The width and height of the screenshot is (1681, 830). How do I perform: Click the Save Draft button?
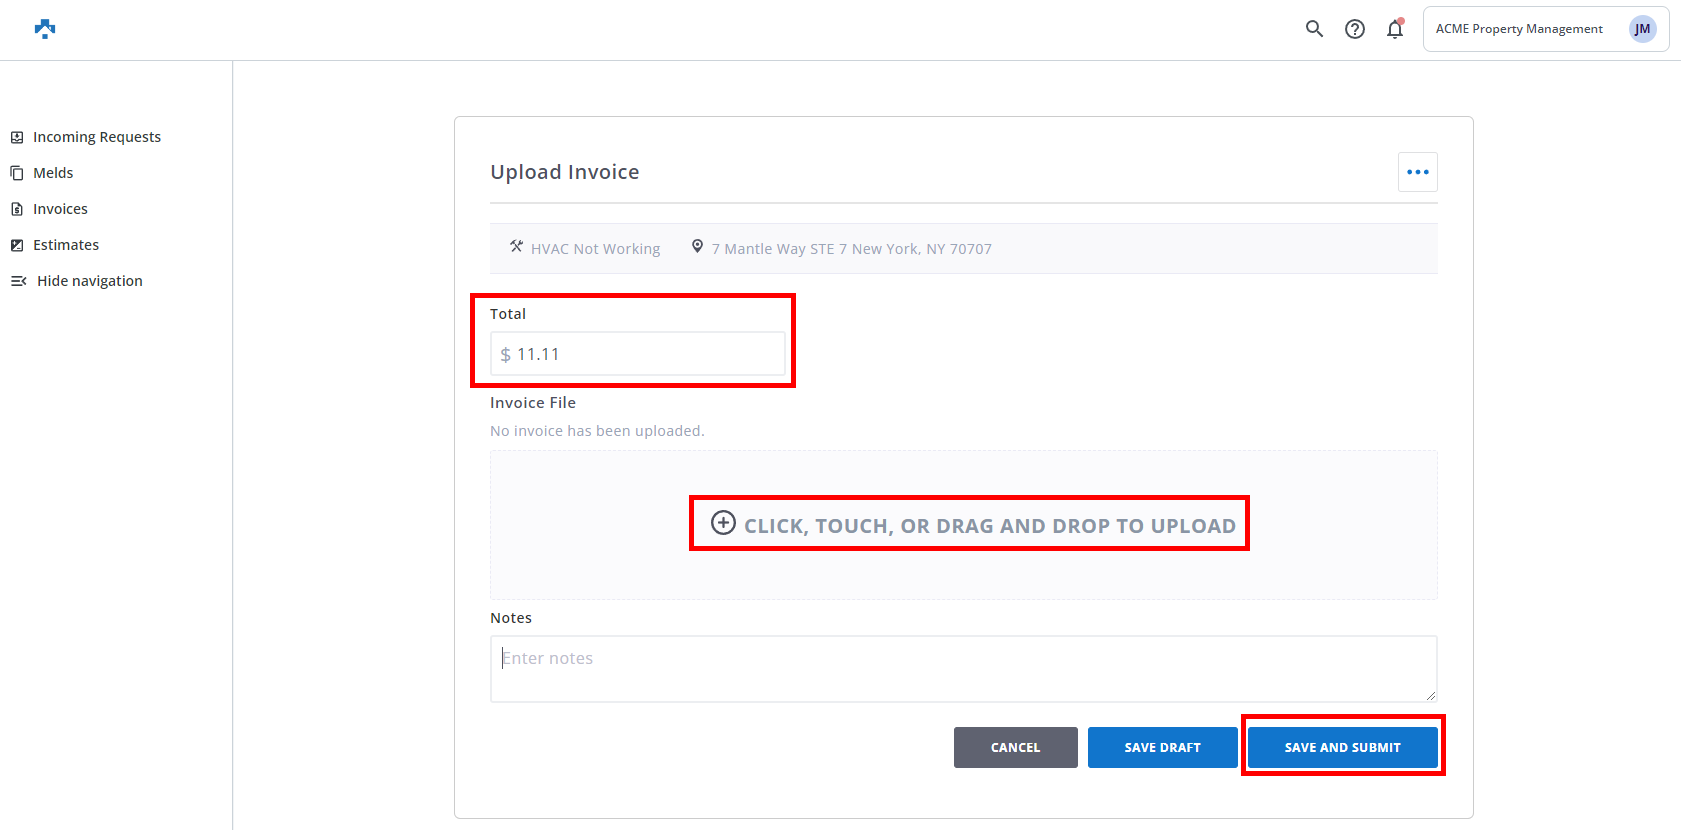click(x=1162, y=747)
